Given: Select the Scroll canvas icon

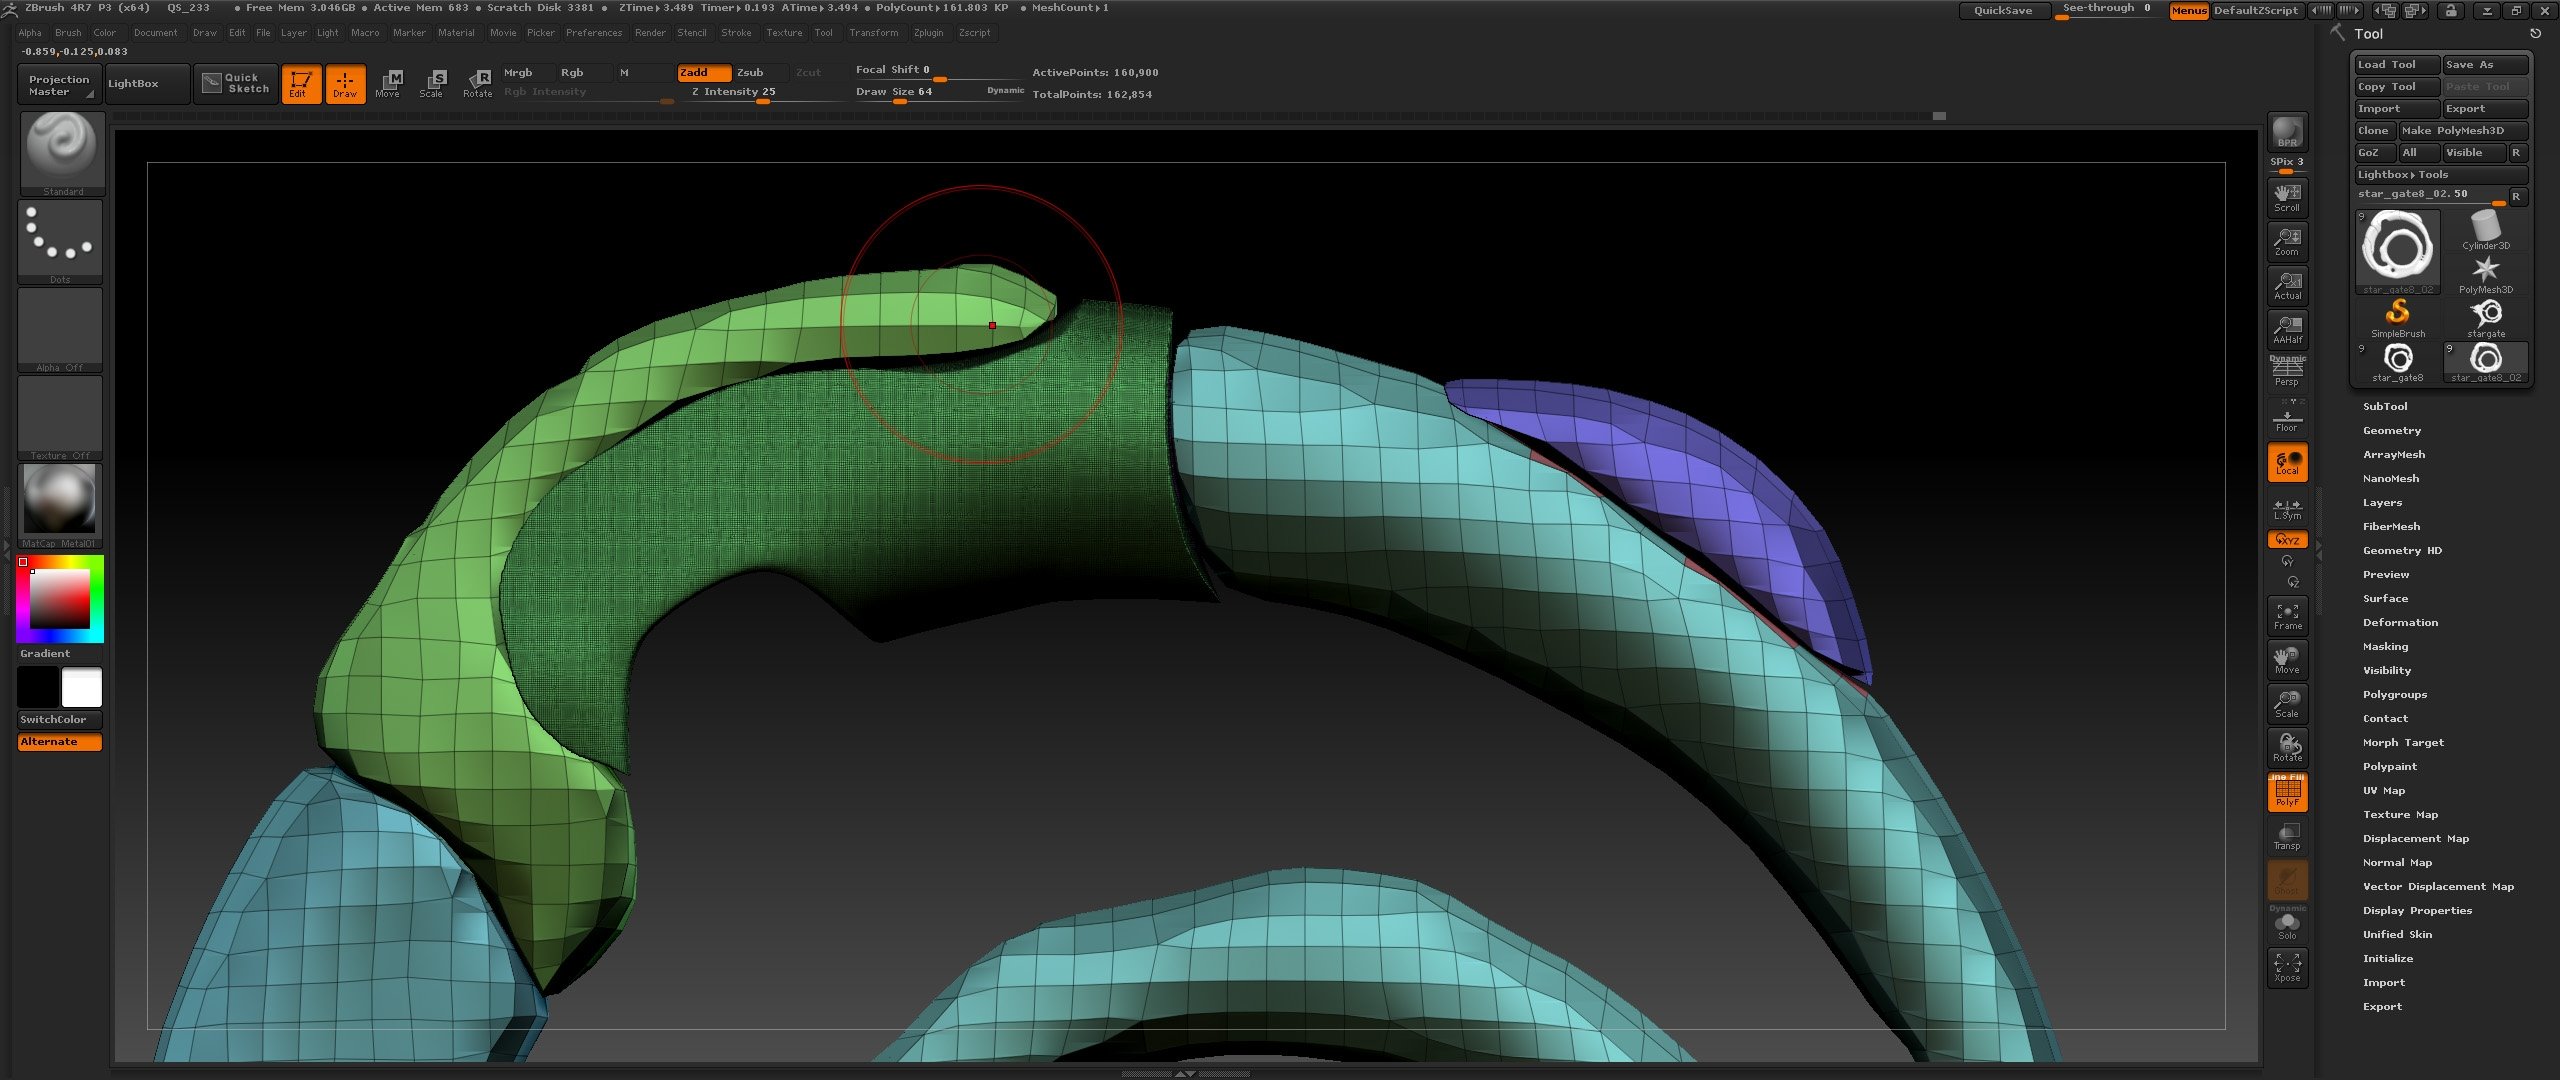Looking at the screenshot, I should [2287, 197].
